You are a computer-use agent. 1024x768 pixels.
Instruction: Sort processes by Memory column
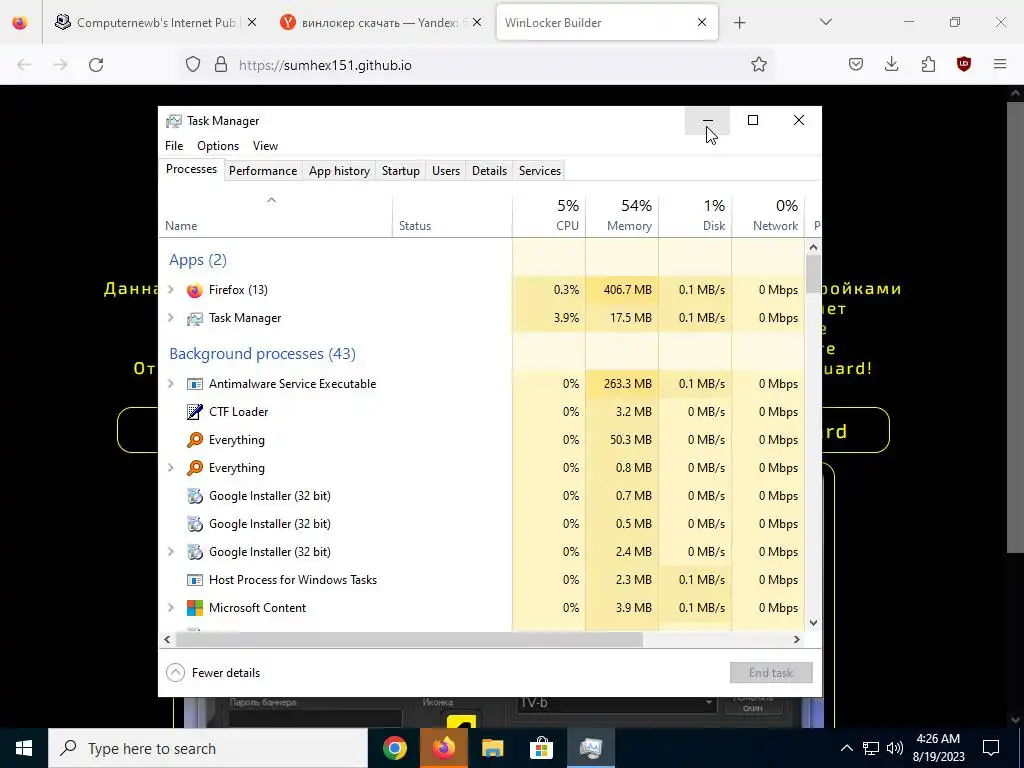tap(622, 216)
